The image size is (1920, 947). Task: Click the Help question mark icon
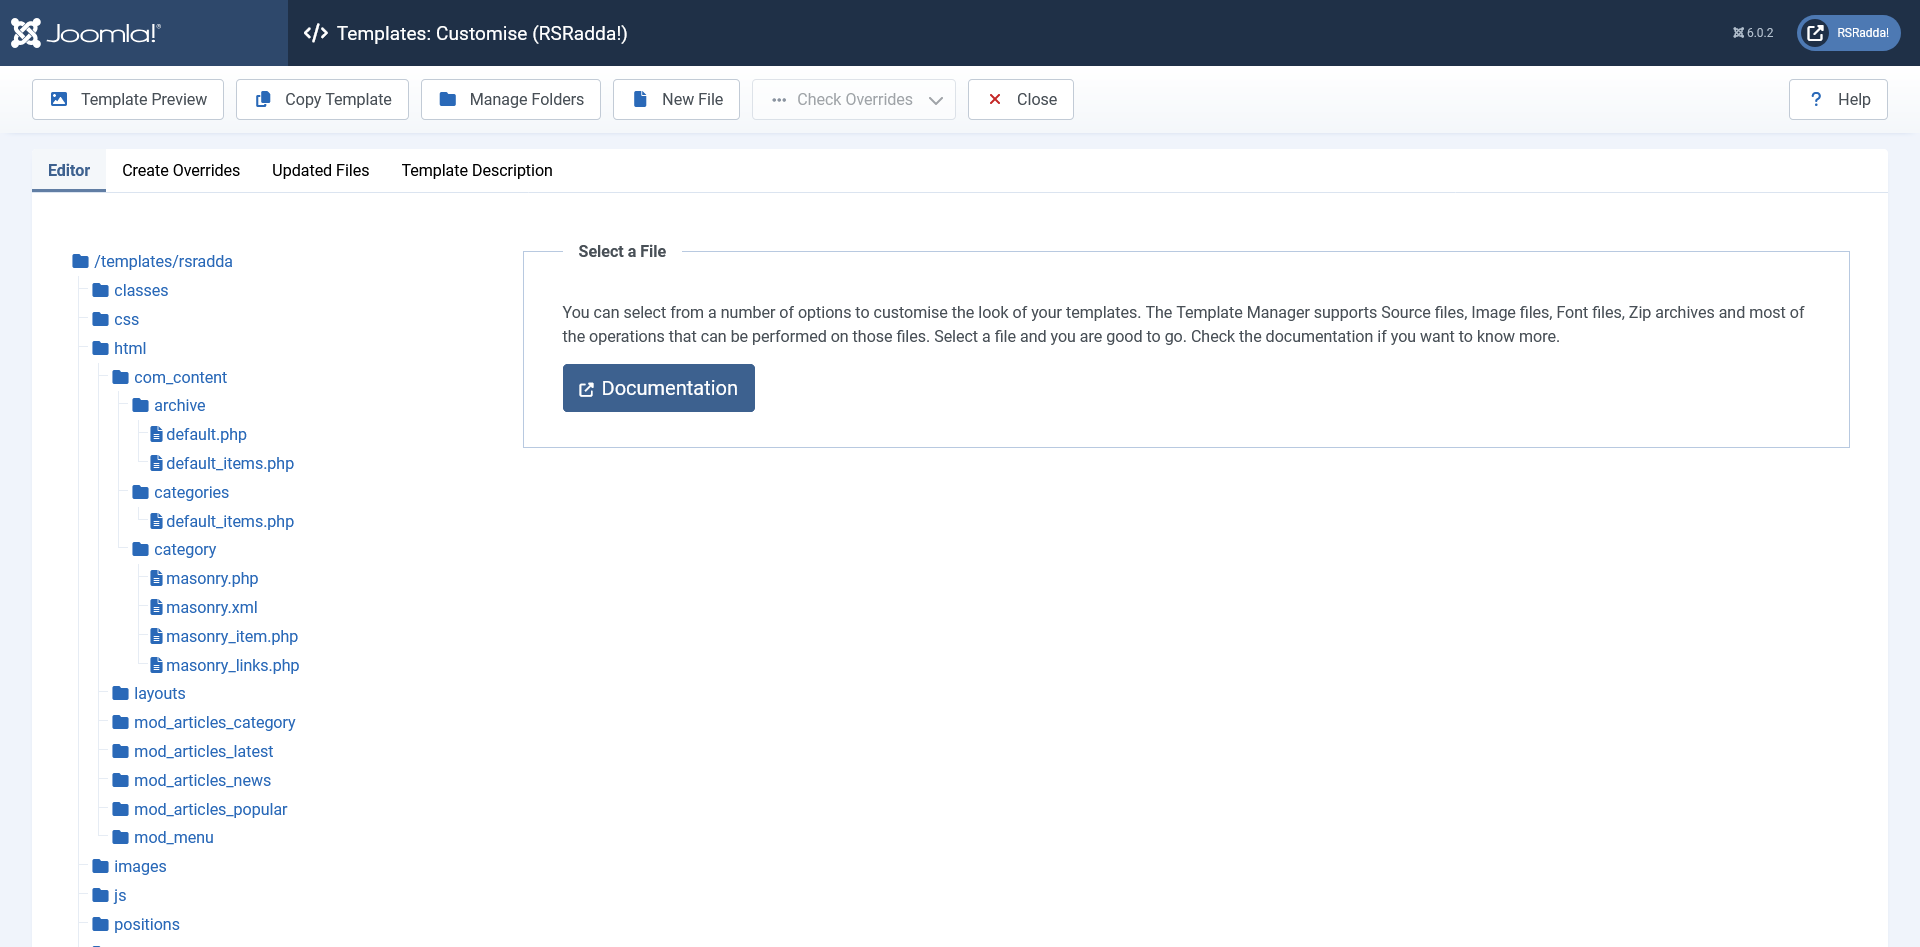1816,99
